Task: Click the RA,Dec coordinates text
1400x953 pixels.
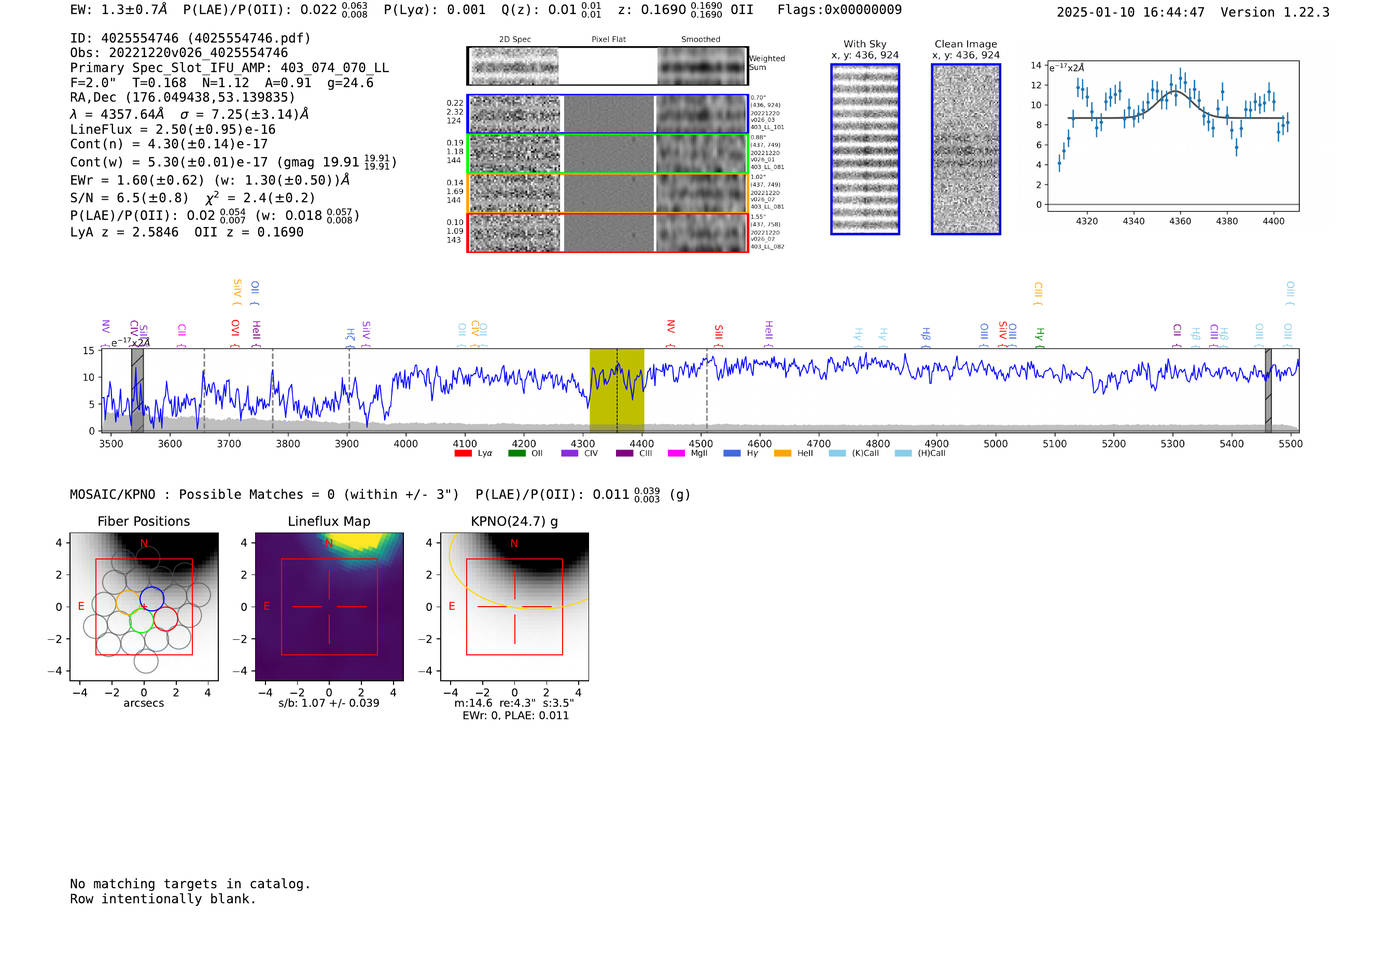Action: pyautogui.click(x=182, y=98)
